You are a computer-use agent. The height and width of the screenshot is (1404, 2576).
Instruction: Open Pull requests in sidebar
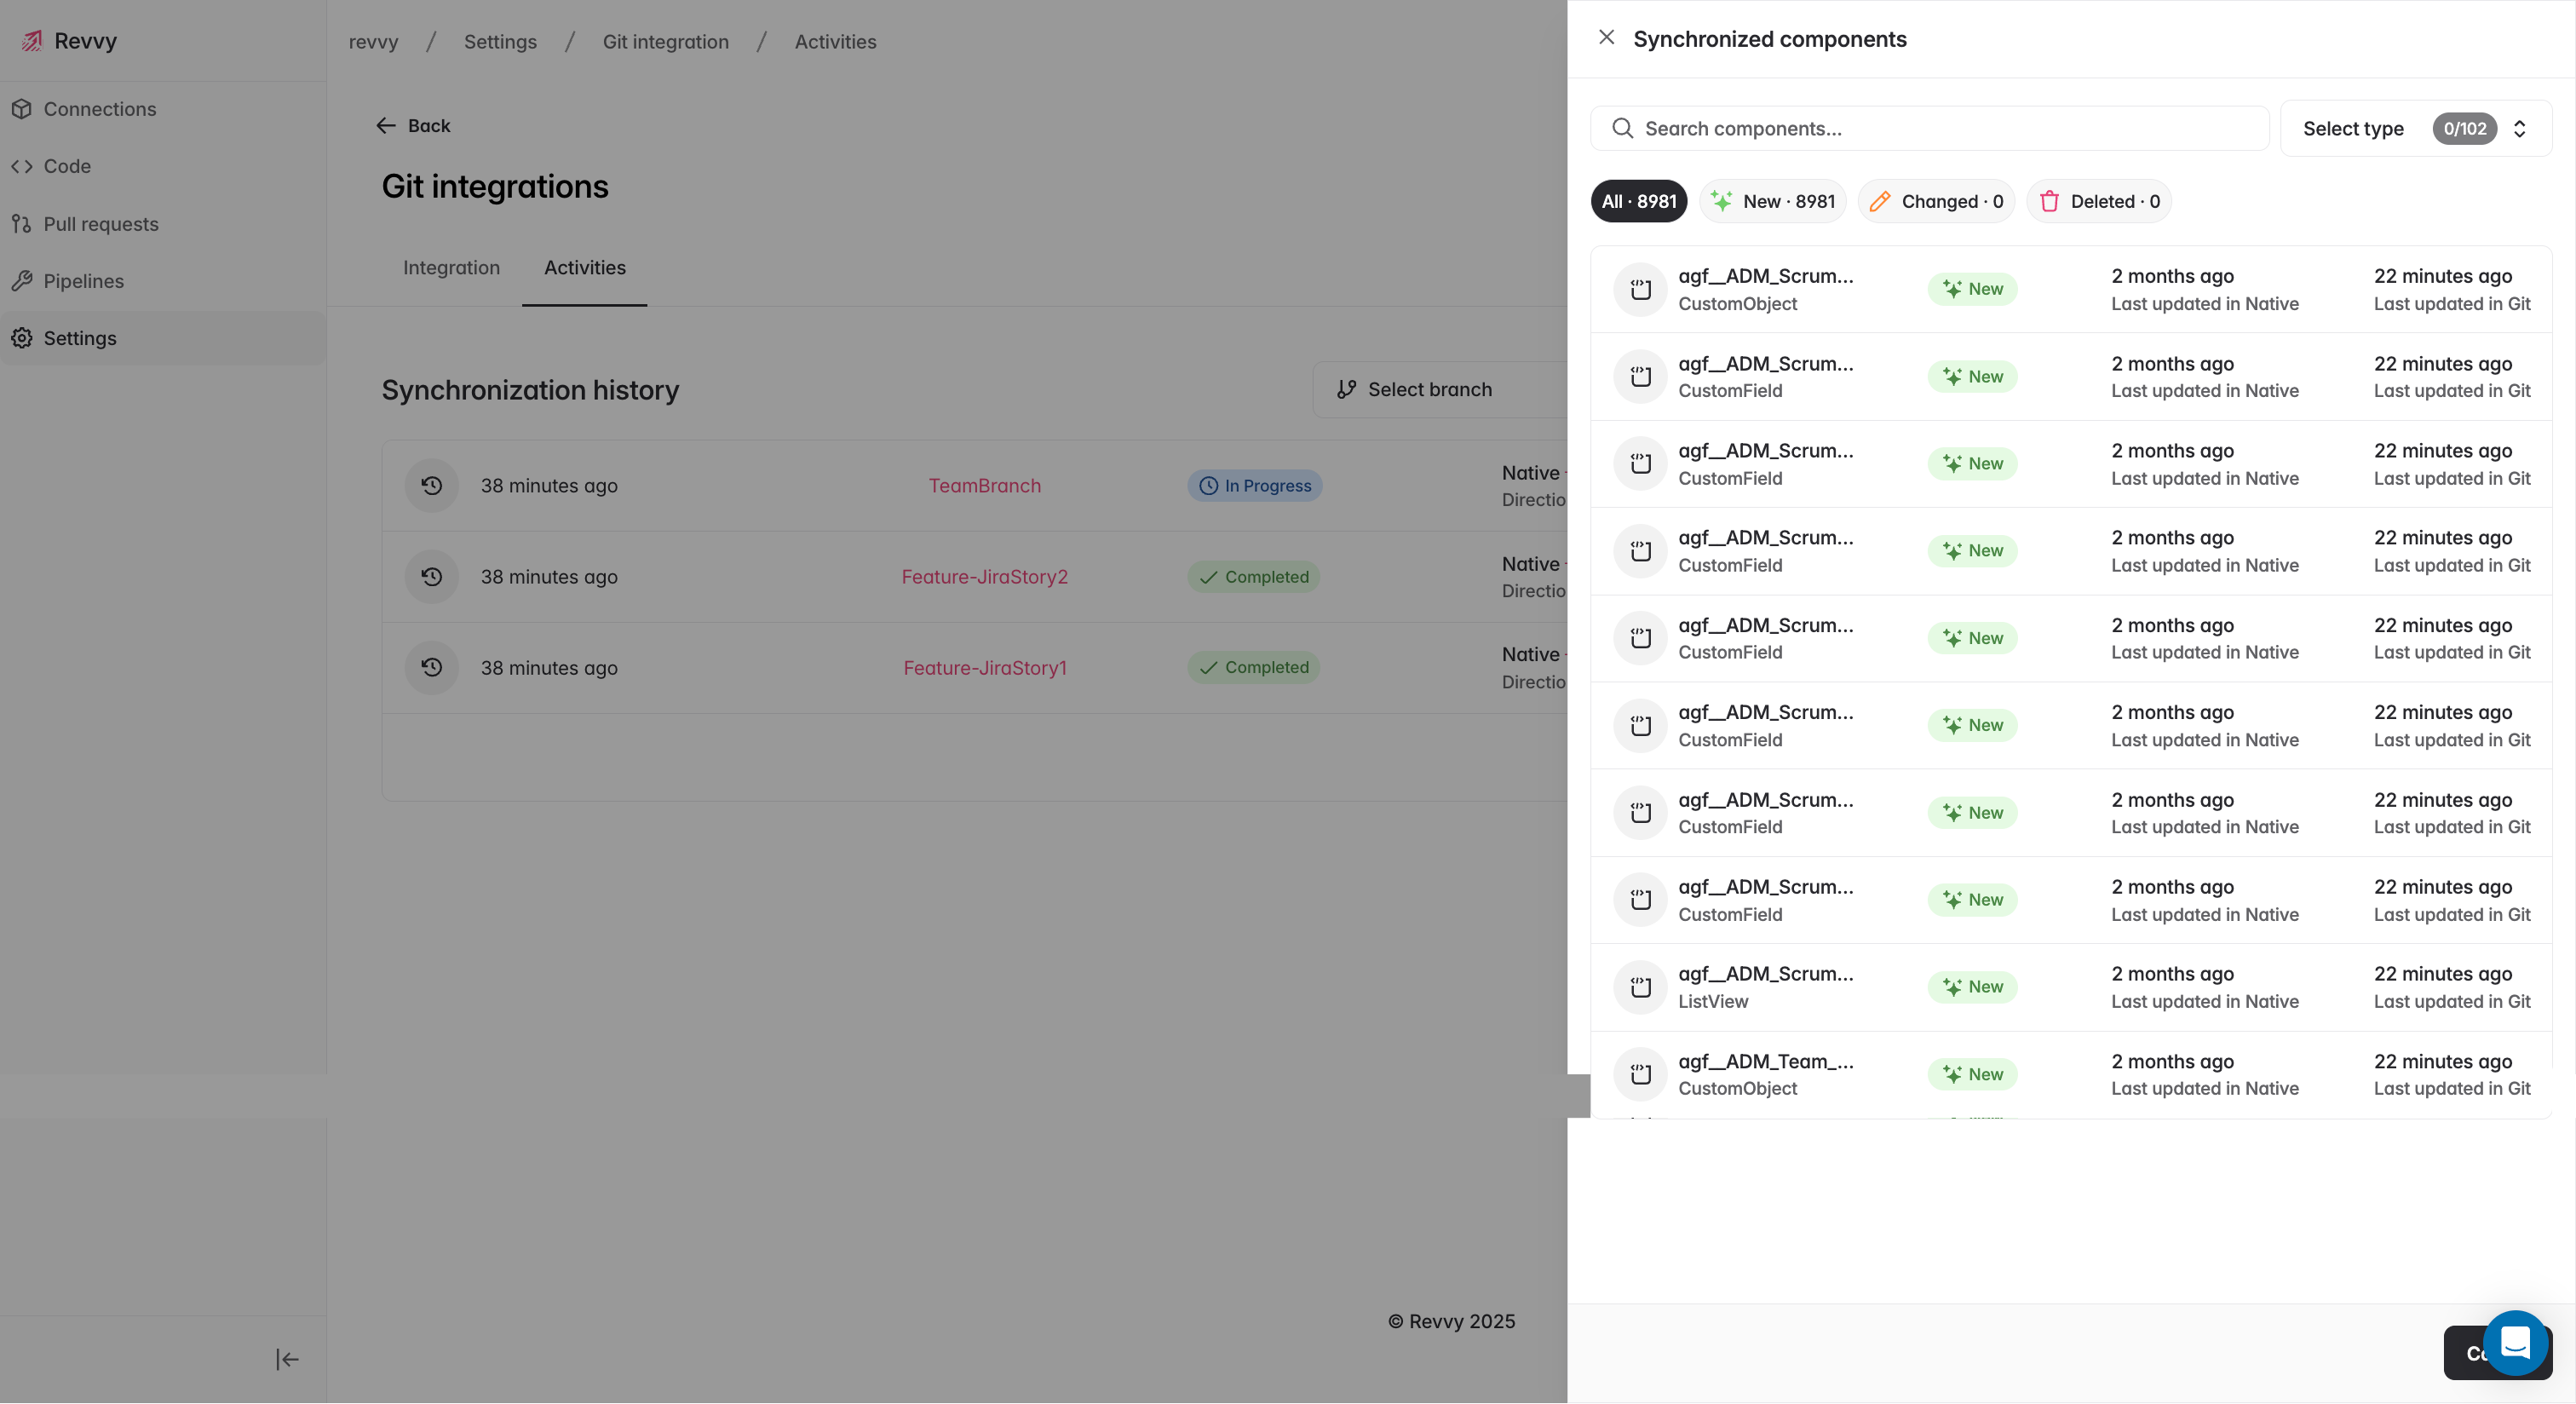(x=100, y=224)
